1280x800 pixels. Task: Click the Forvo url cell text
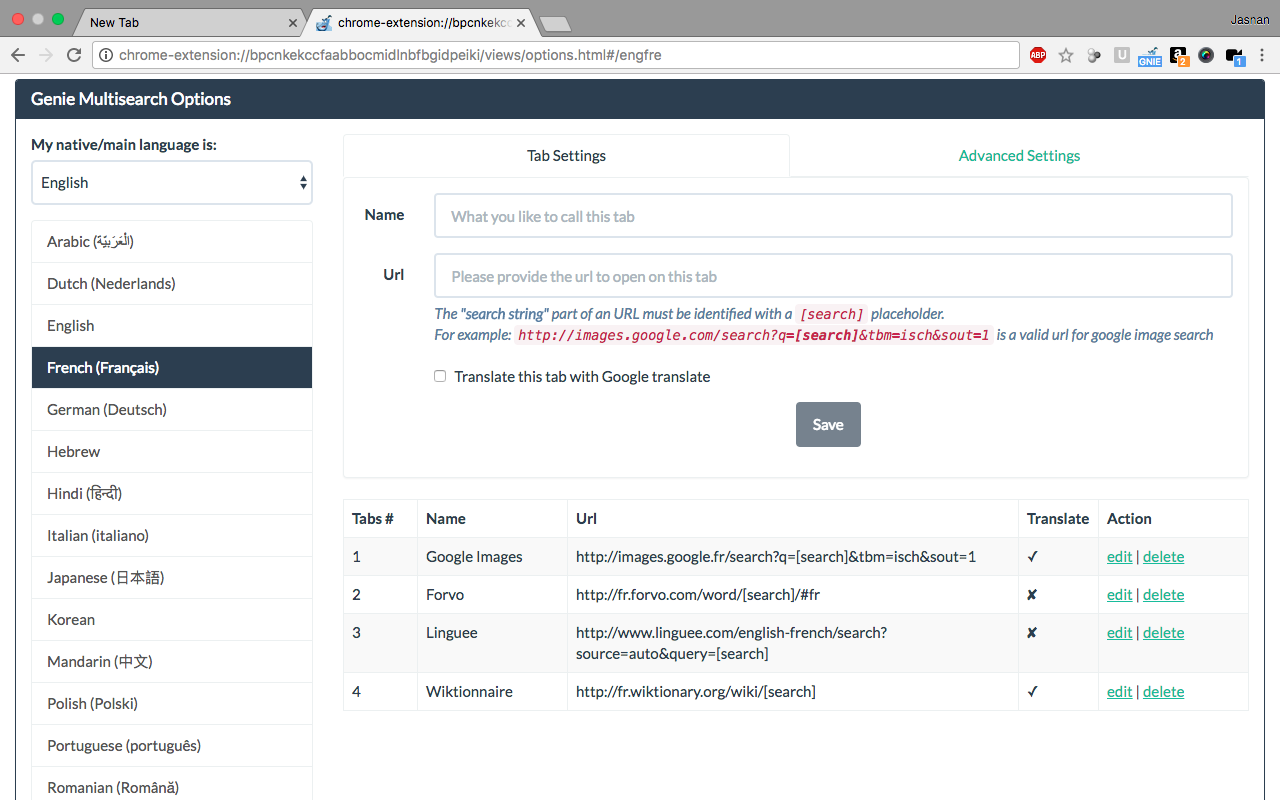[698, 595]
